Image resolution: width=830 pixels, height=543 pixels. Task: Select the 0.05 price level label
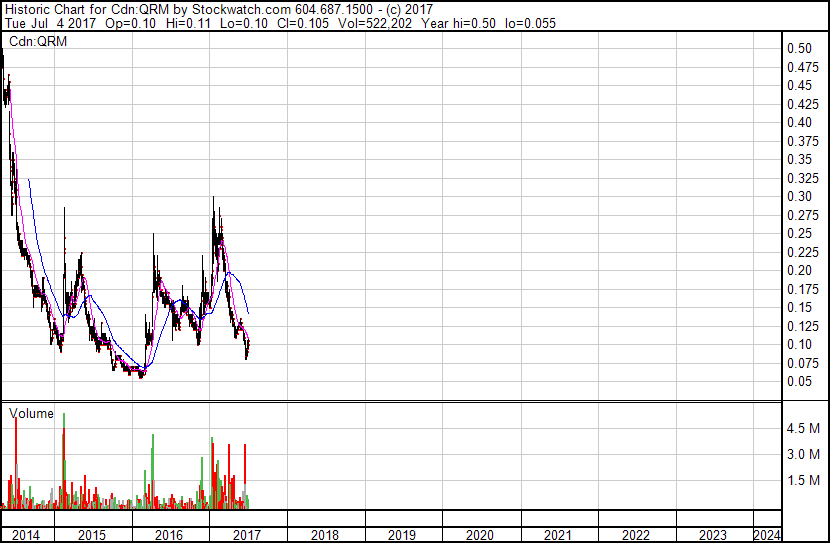799,382
